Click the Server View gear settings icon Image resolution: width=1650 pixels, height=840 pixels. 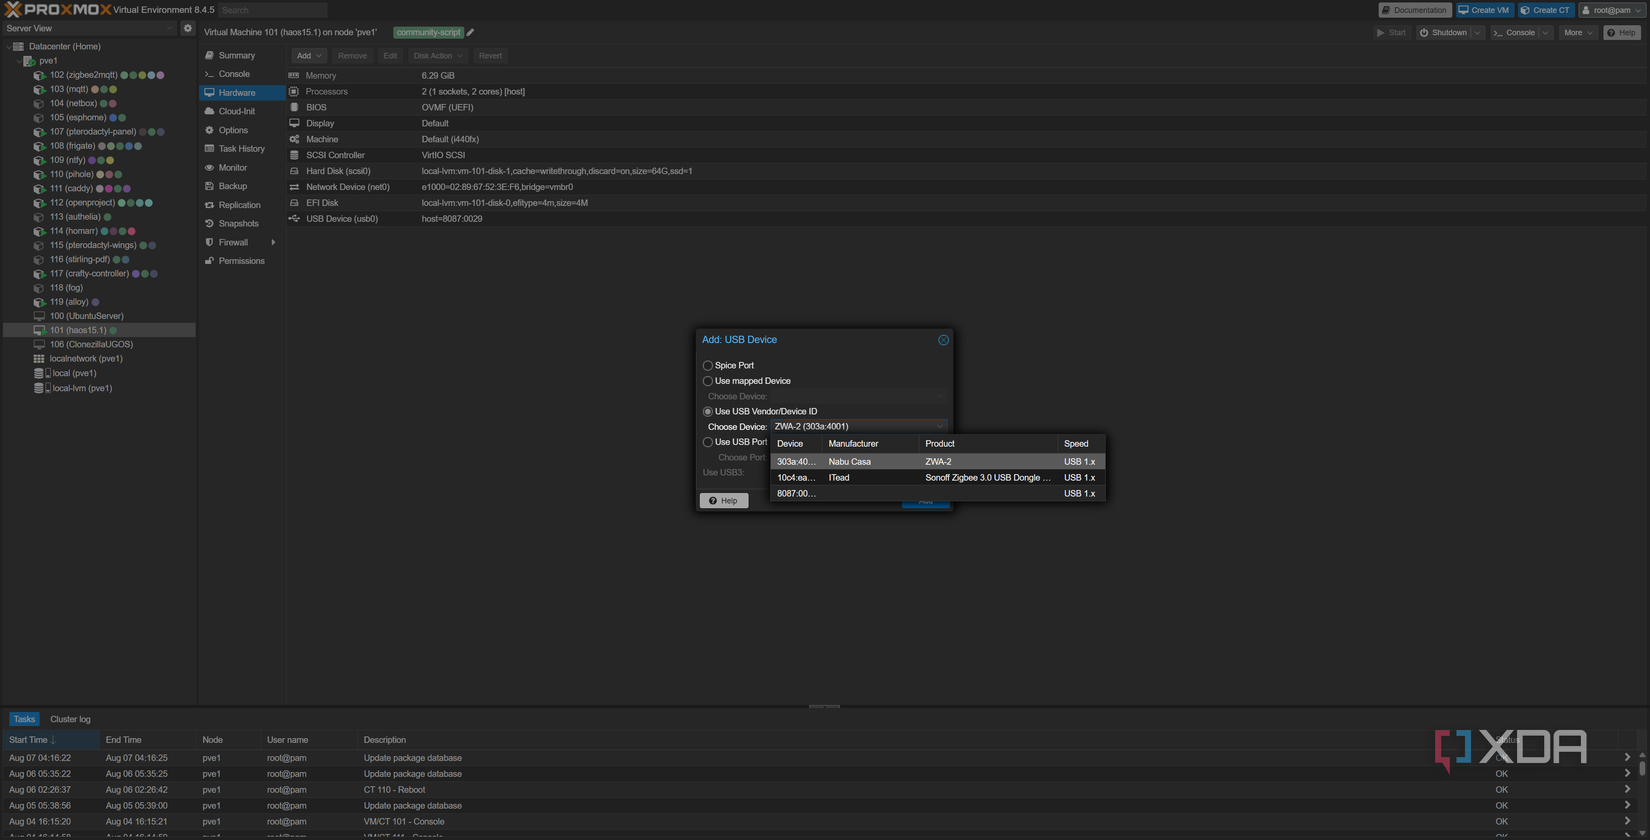[x=187, y=28]
